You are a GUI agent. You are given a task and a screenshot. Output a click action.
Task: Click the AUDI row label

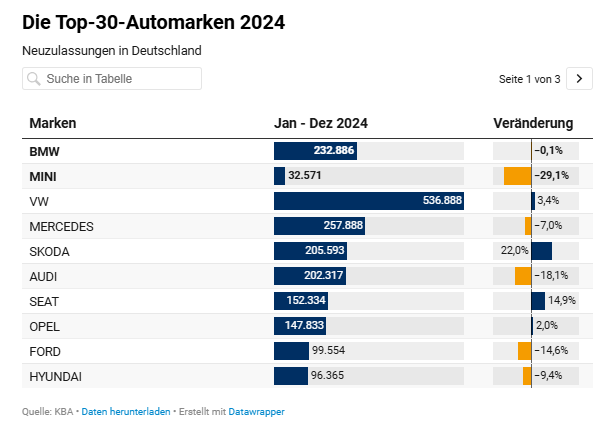click(x=43, y=277)
